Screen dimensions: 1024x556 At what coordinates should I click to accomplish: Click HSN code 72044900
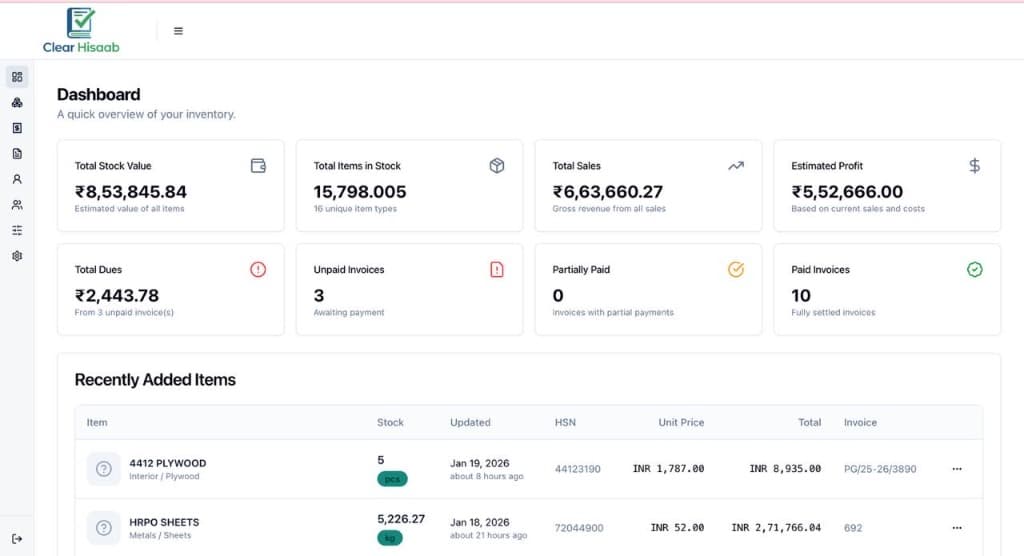click(579, 528)
